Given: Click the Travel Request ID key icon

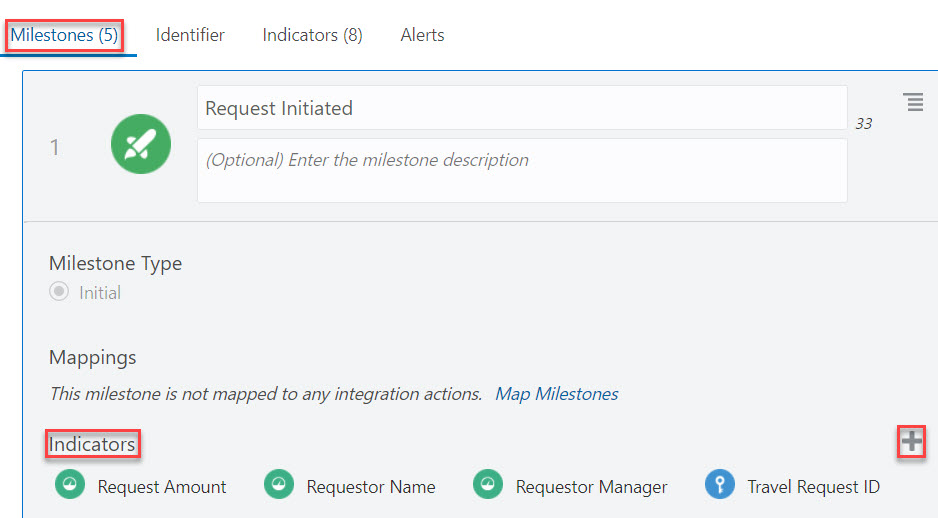Looking at the screenshot, I should 720,486.
